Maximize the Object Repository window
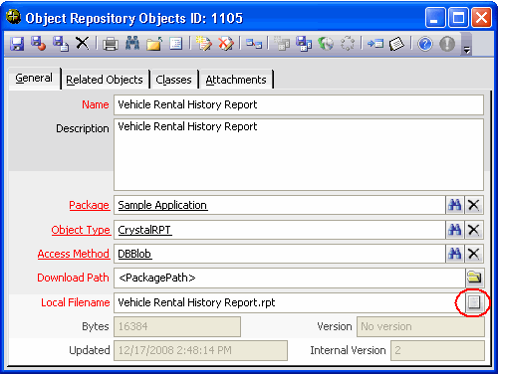528x377 pixels. 458,18
